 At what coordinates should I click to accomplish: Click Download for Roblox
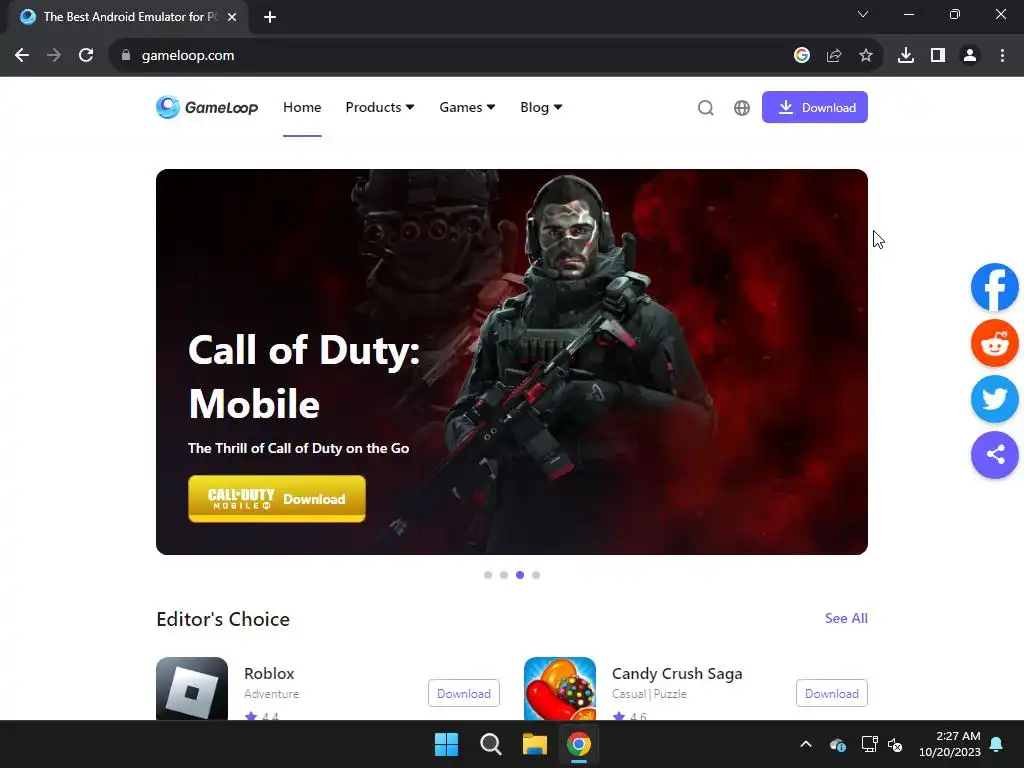click(464, 694)
